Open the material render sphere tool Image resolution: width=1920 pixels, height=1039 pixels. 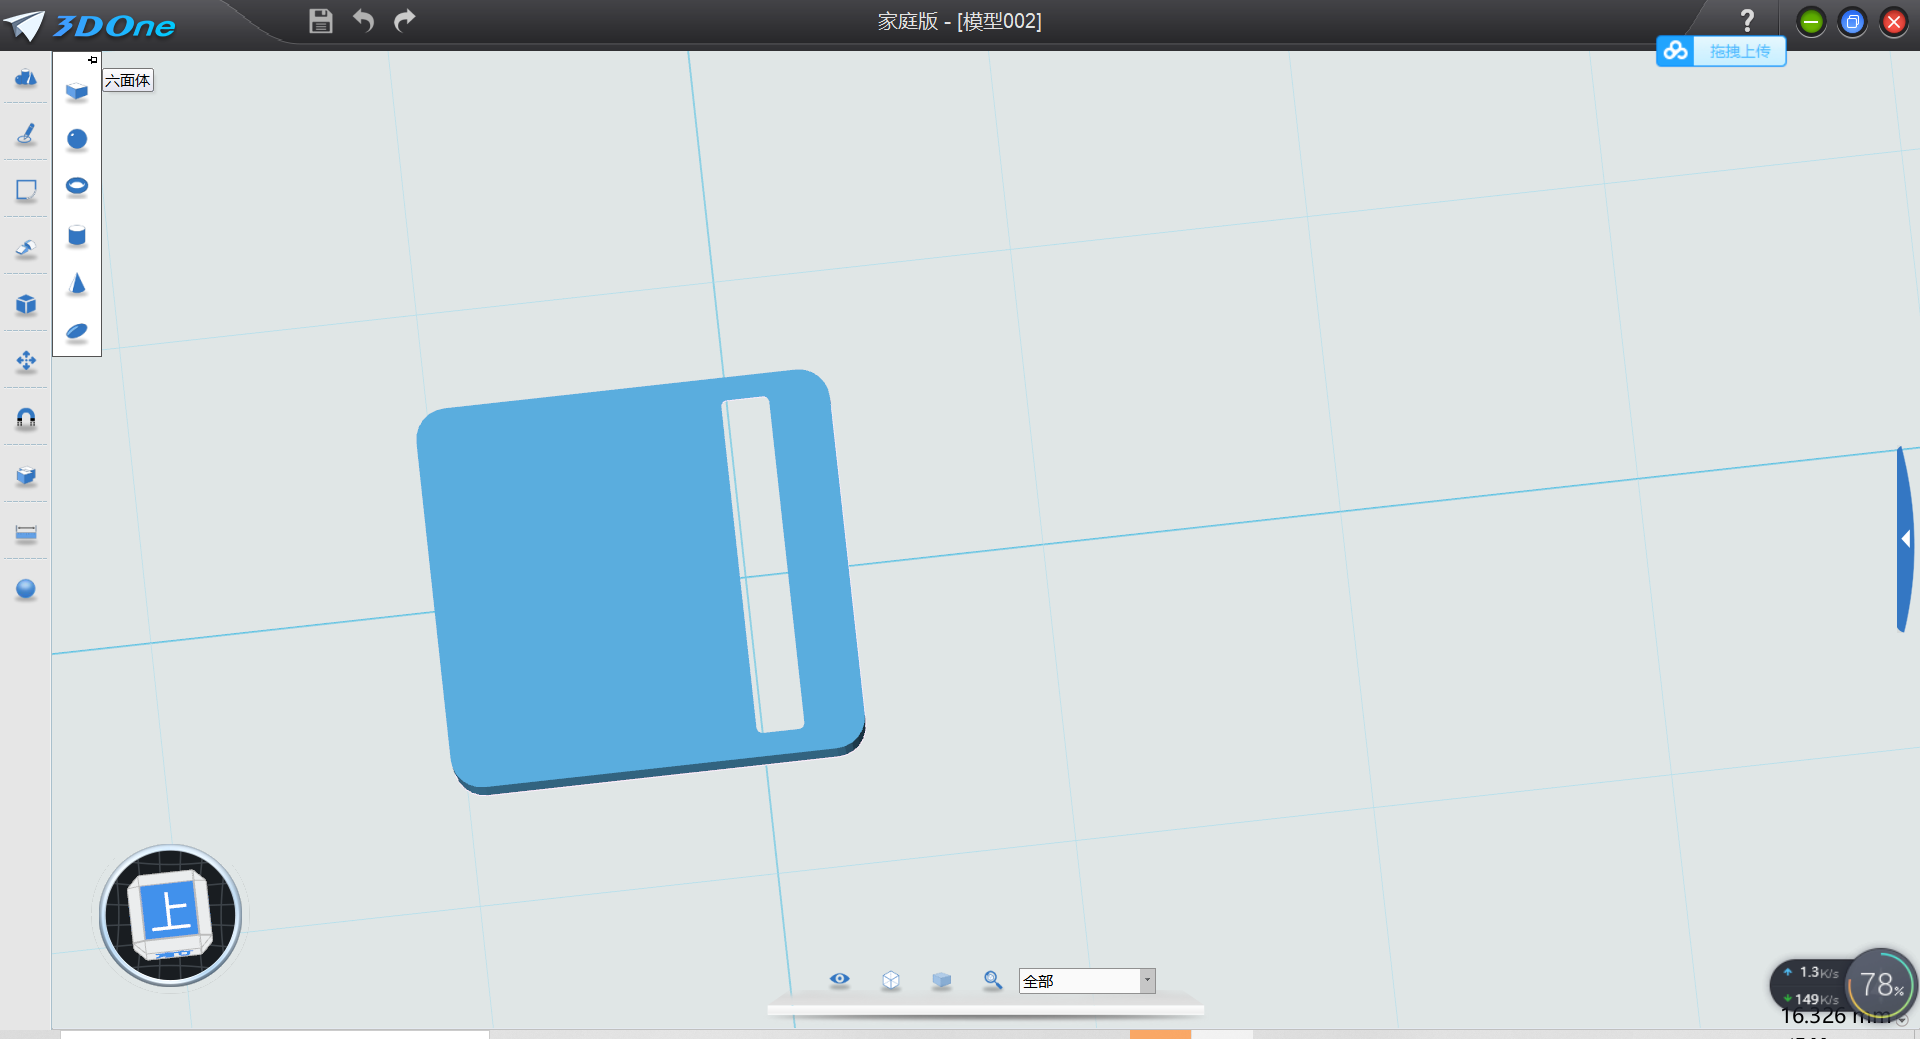pyautogui.click(x=26, y=589)
